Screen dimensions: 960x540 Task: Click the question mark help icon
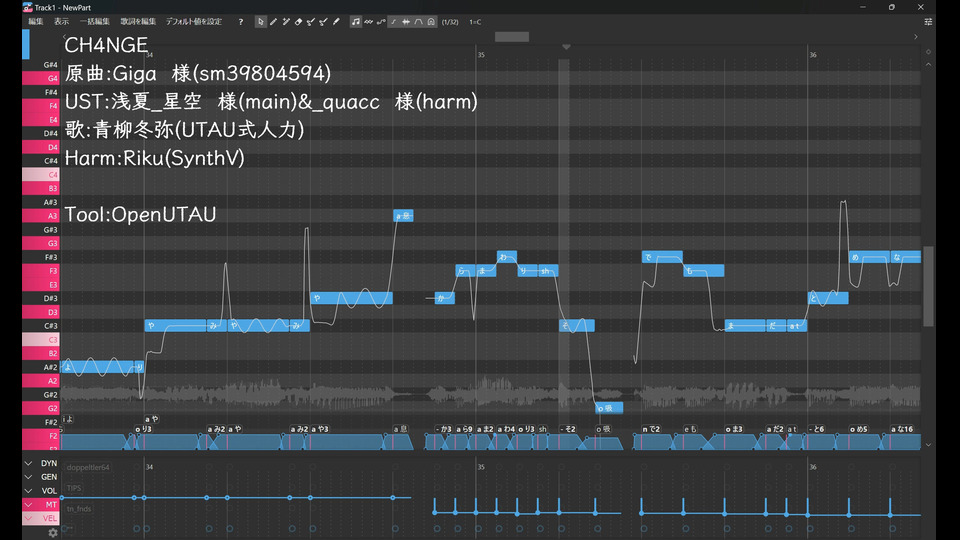241,22
